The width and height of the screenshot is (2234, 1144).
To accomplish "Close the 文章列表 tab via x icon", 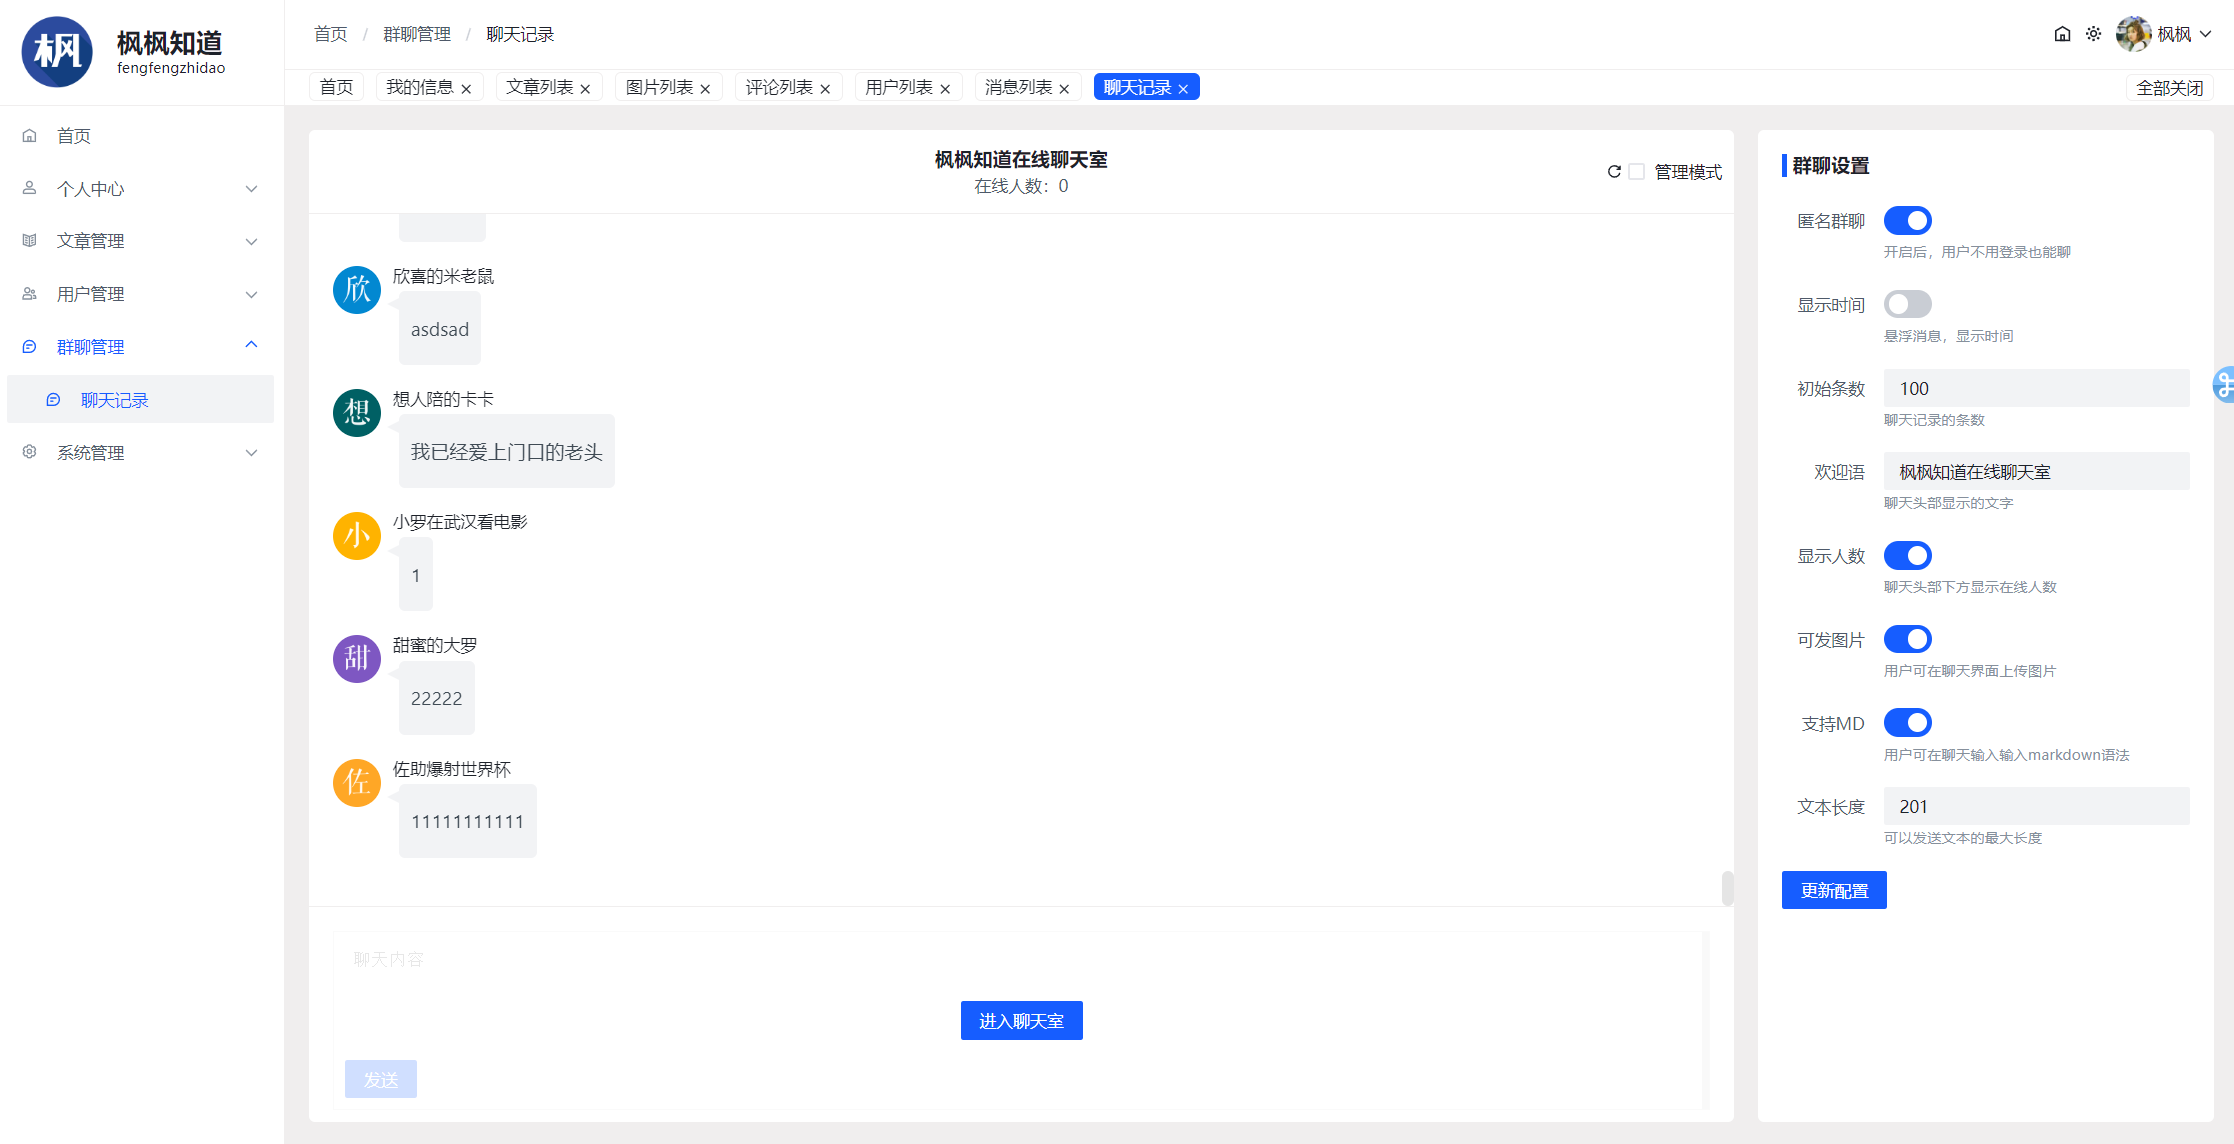I will point(586,89).
